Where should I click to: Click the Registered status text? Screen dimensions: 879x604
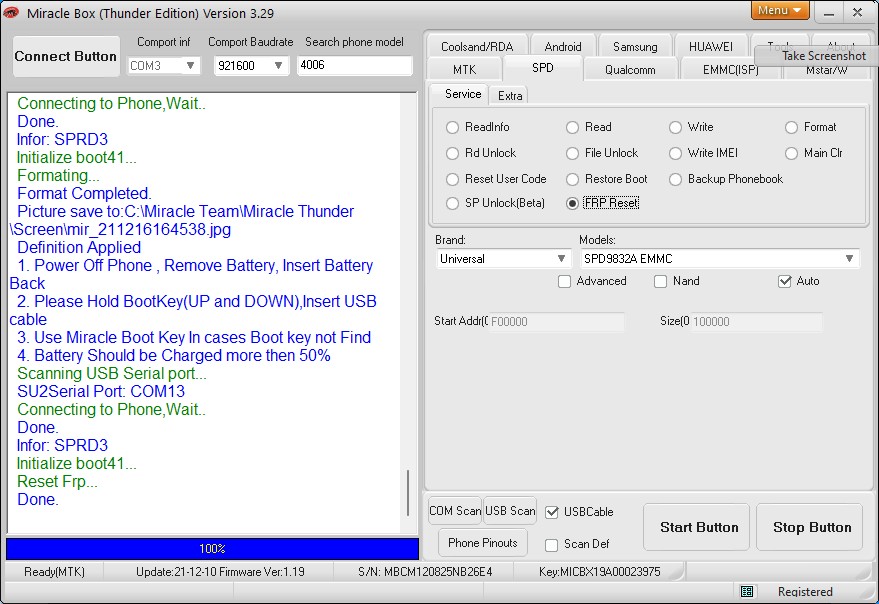click(805, 592)
